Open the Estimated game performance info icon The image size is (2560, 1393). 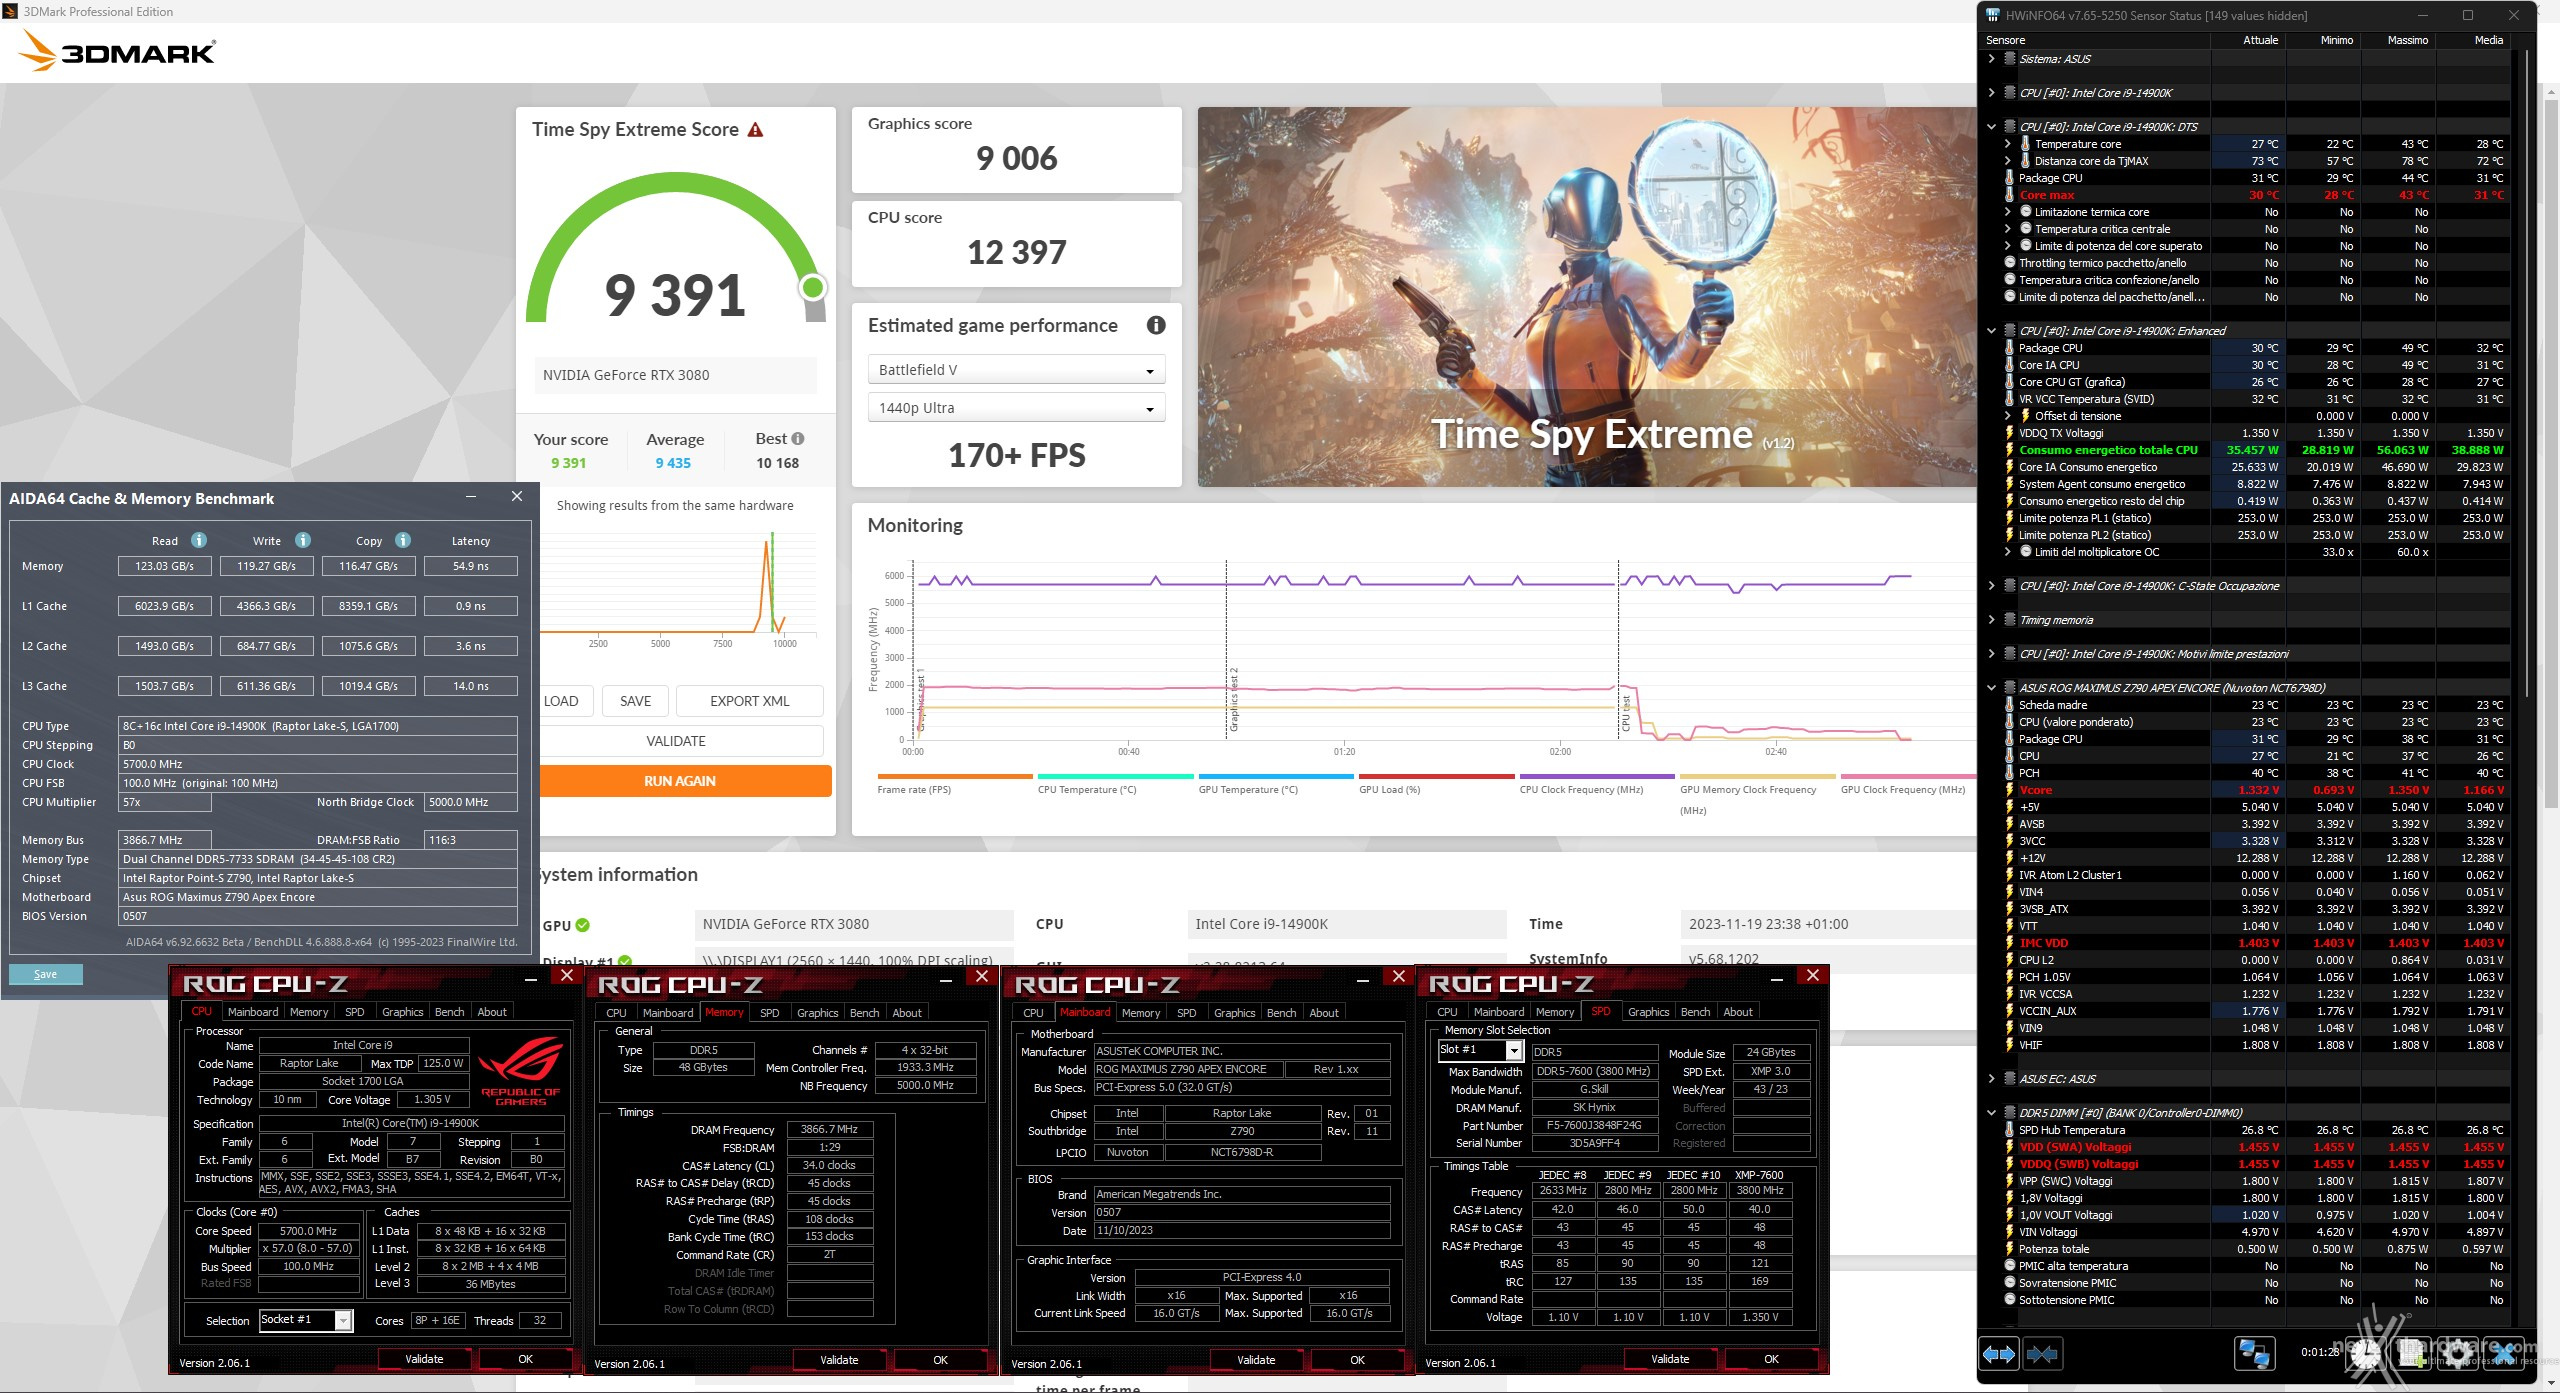[x=1156, y=325]
